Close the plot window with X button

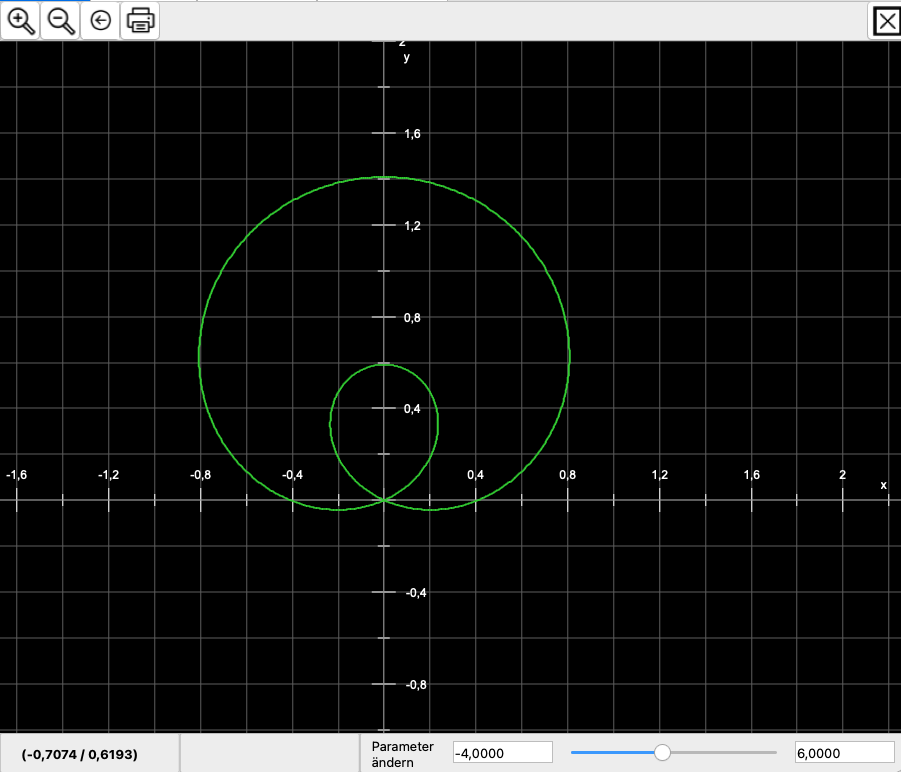tap(886, 21)
